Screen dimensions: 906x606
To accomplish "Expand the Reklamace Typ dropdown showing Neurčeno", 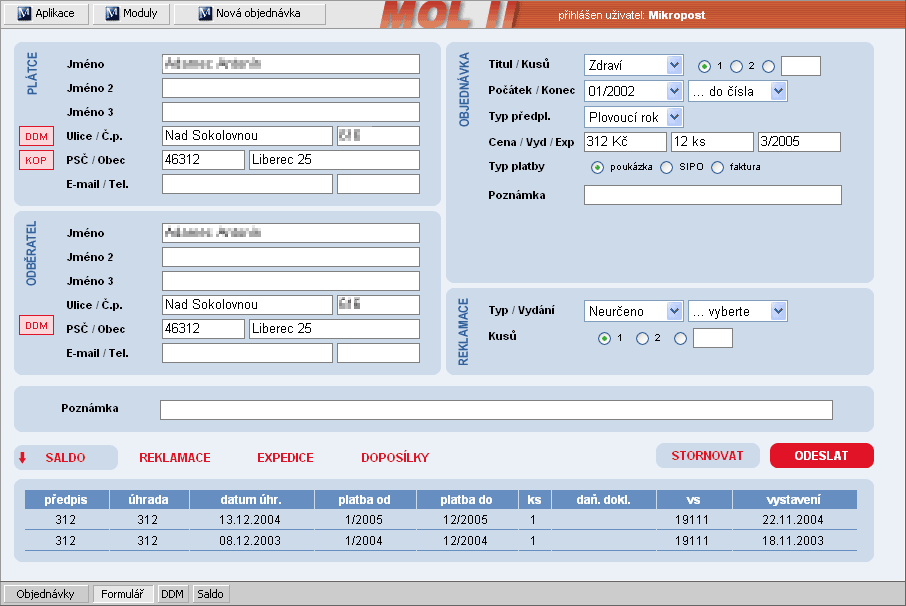I will 674,312.
